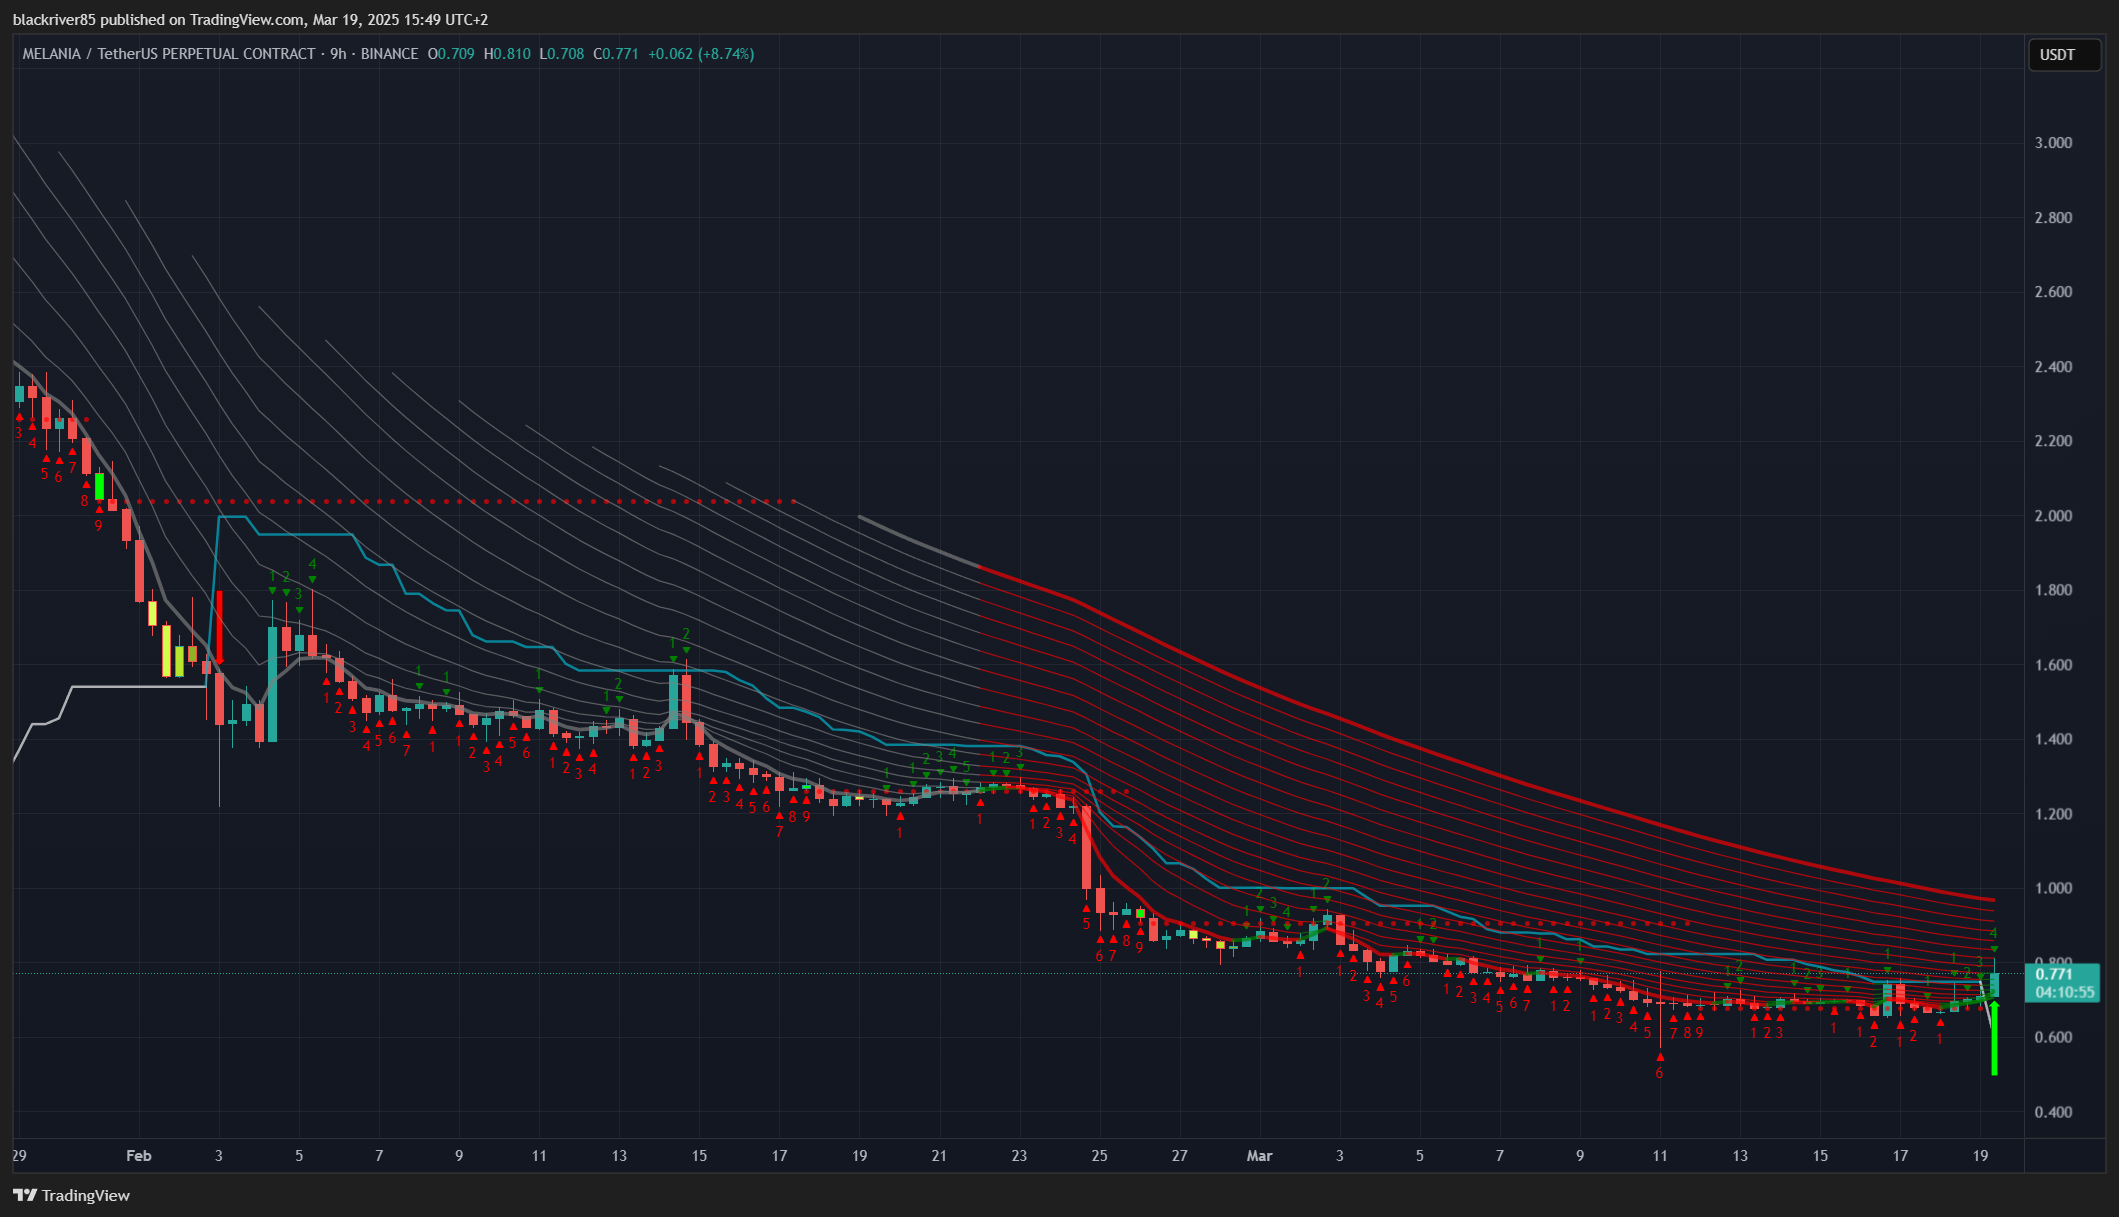This screenshot has width=2119, height=1217.
Task: Click the Mar 19, 2025 15:49 UTC+2 timestamp
Action: point(401,20)
